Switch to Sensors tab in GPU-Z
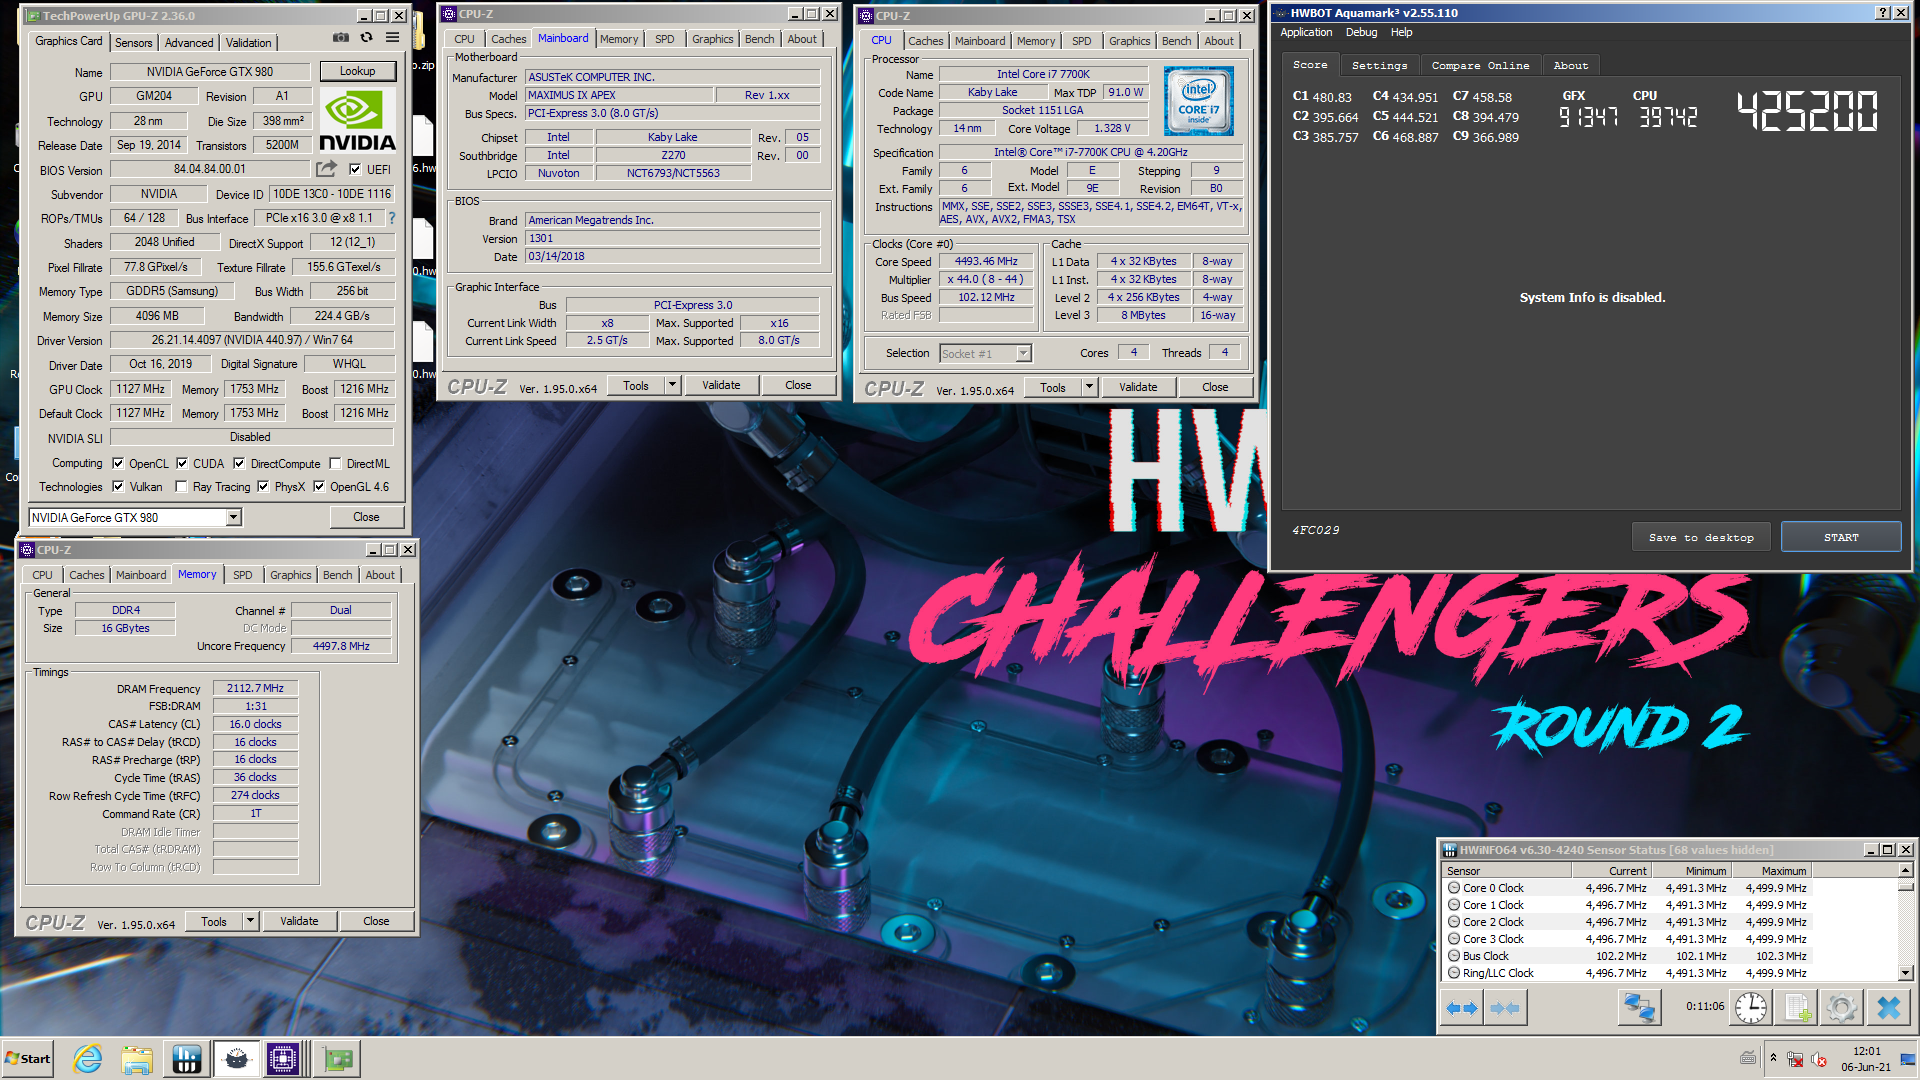 (133, 42)
